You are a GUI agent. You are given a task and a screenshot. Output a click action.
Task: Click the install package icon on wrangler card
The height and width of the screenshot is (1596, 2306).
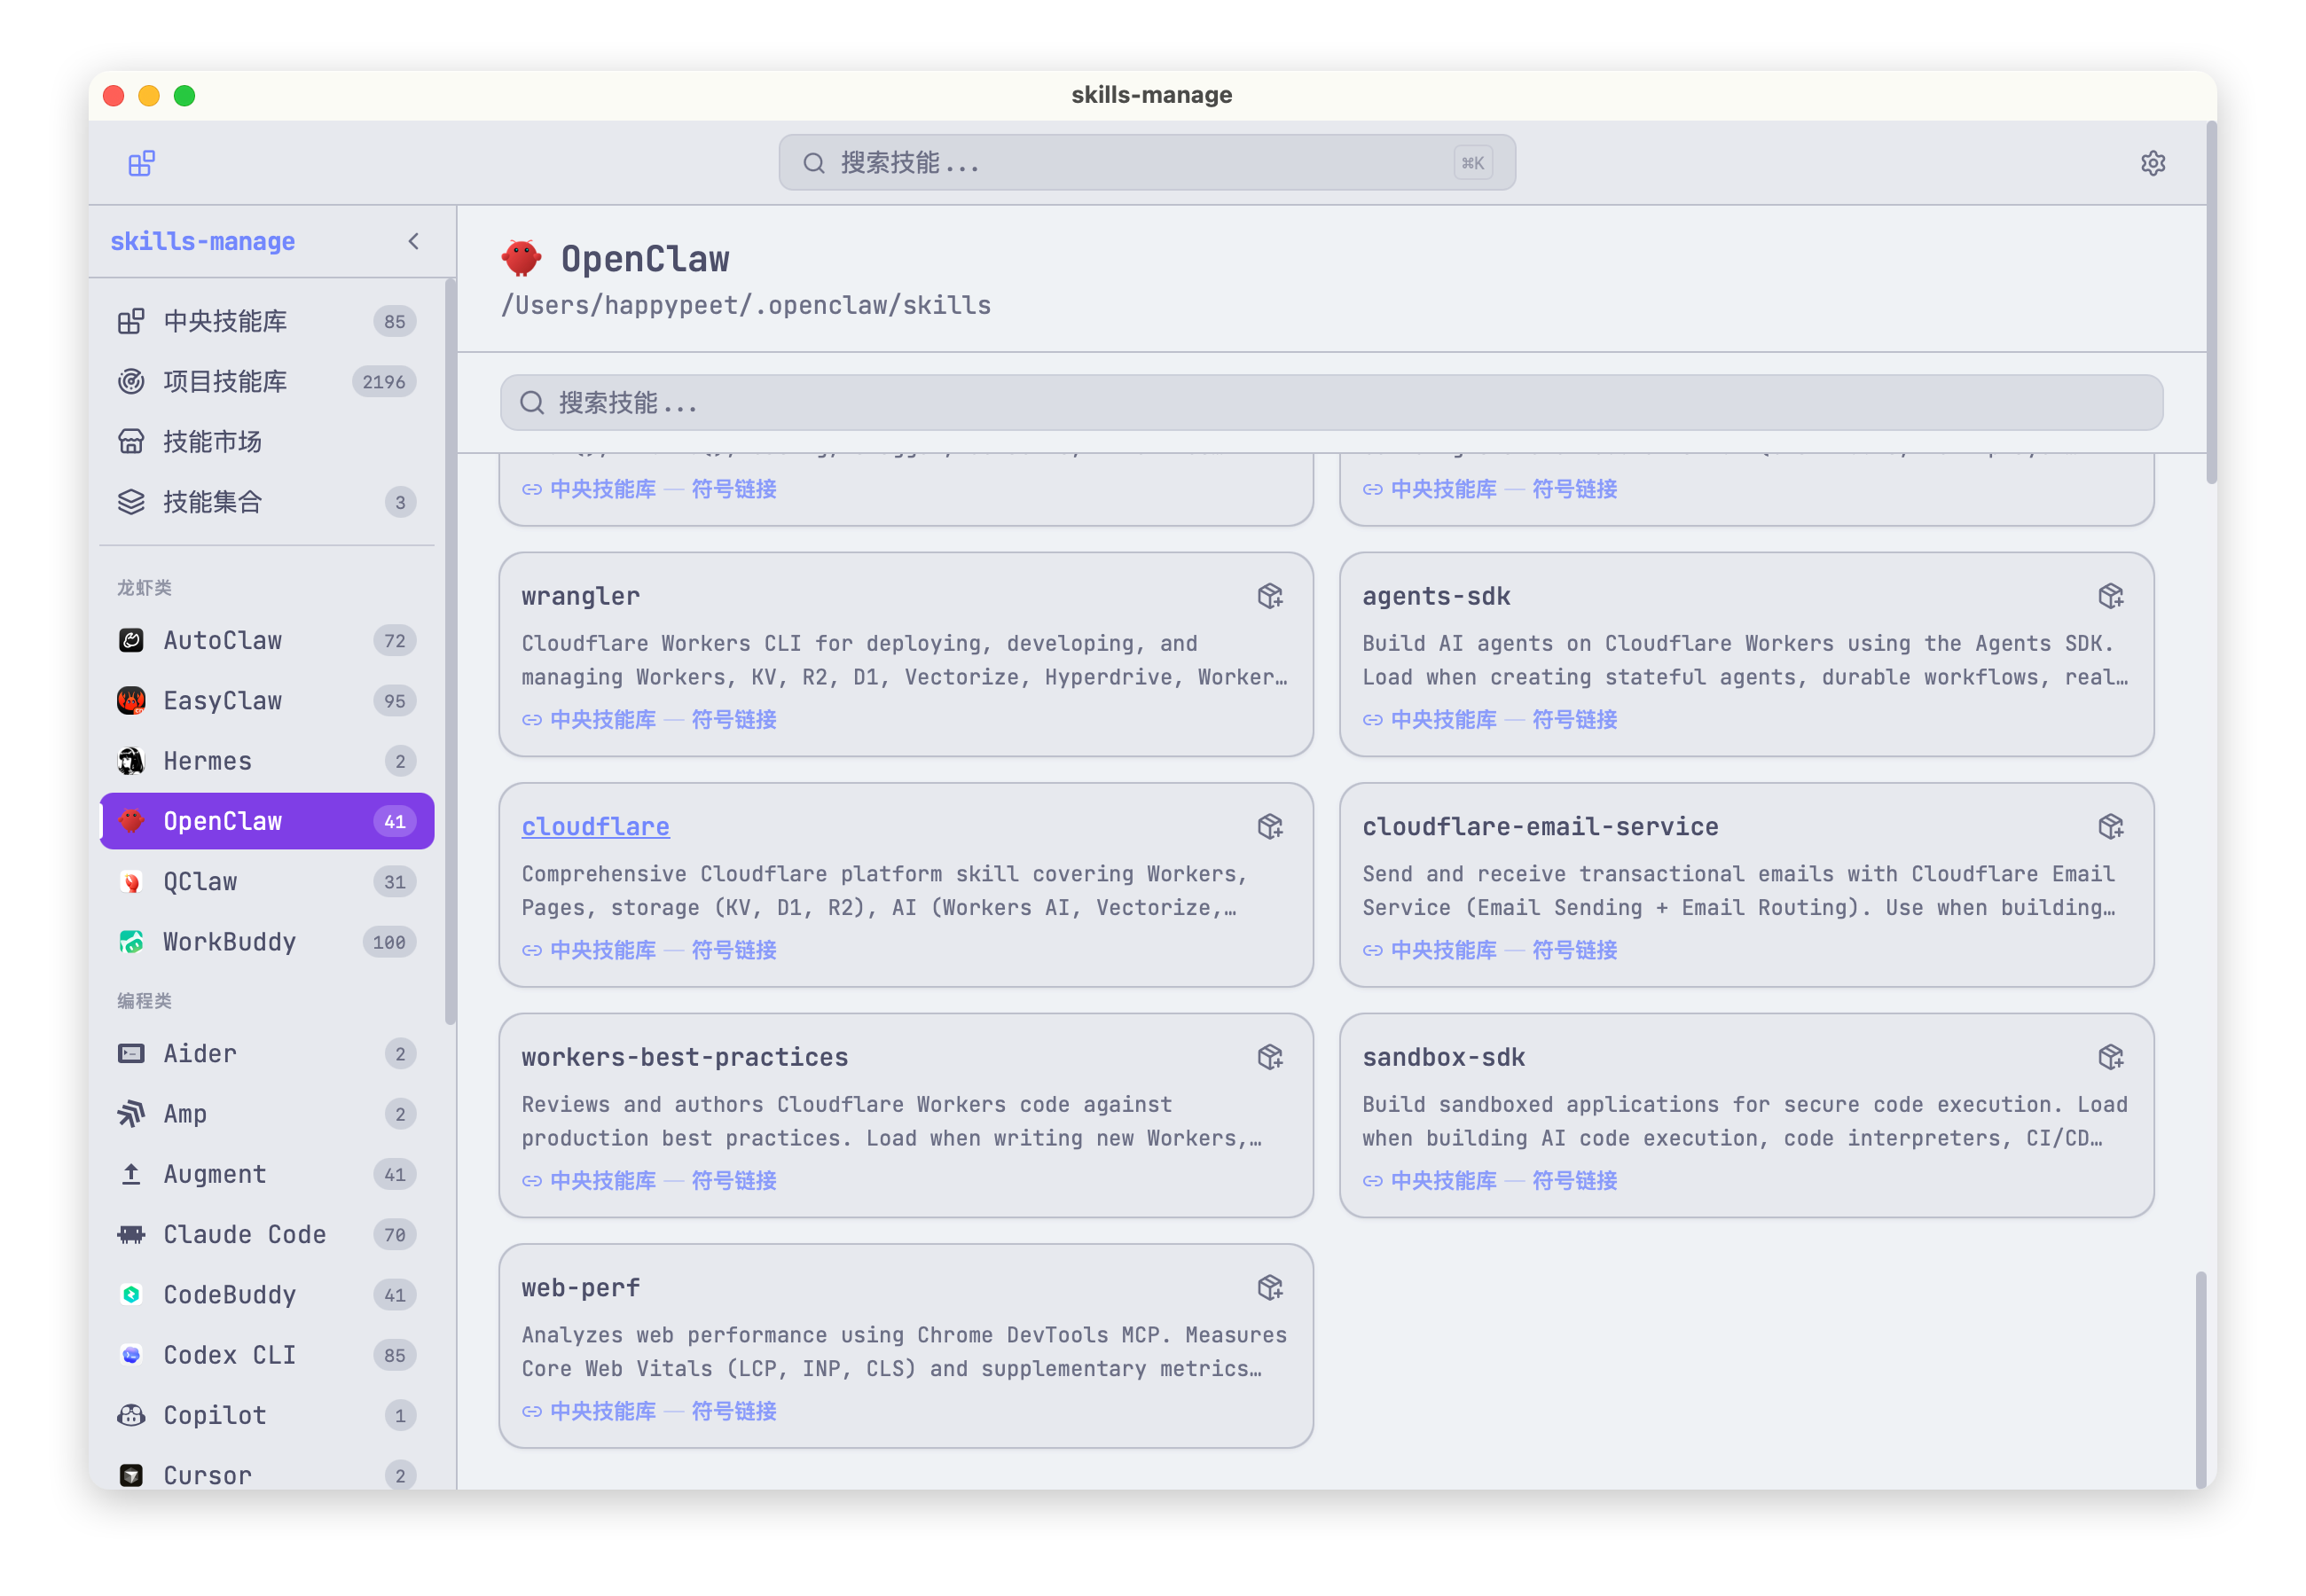coord(1271,595)
